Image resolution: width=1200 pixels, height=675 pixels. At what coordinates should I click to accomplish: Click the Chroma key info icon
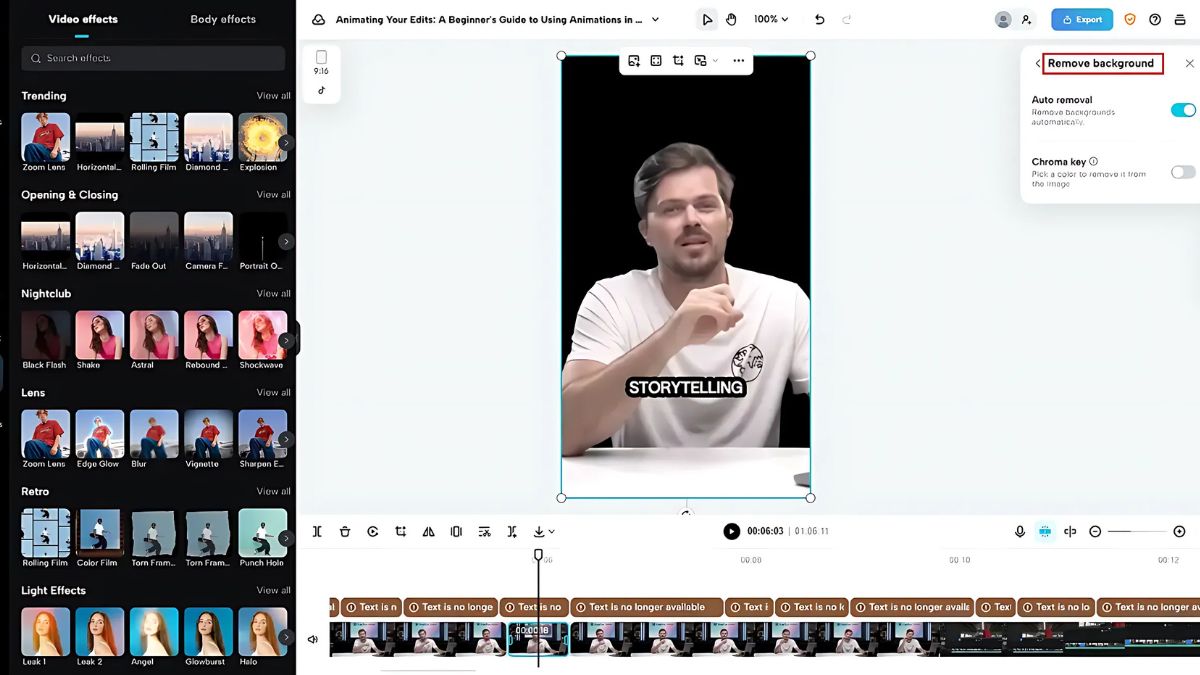coord(1093,161)
